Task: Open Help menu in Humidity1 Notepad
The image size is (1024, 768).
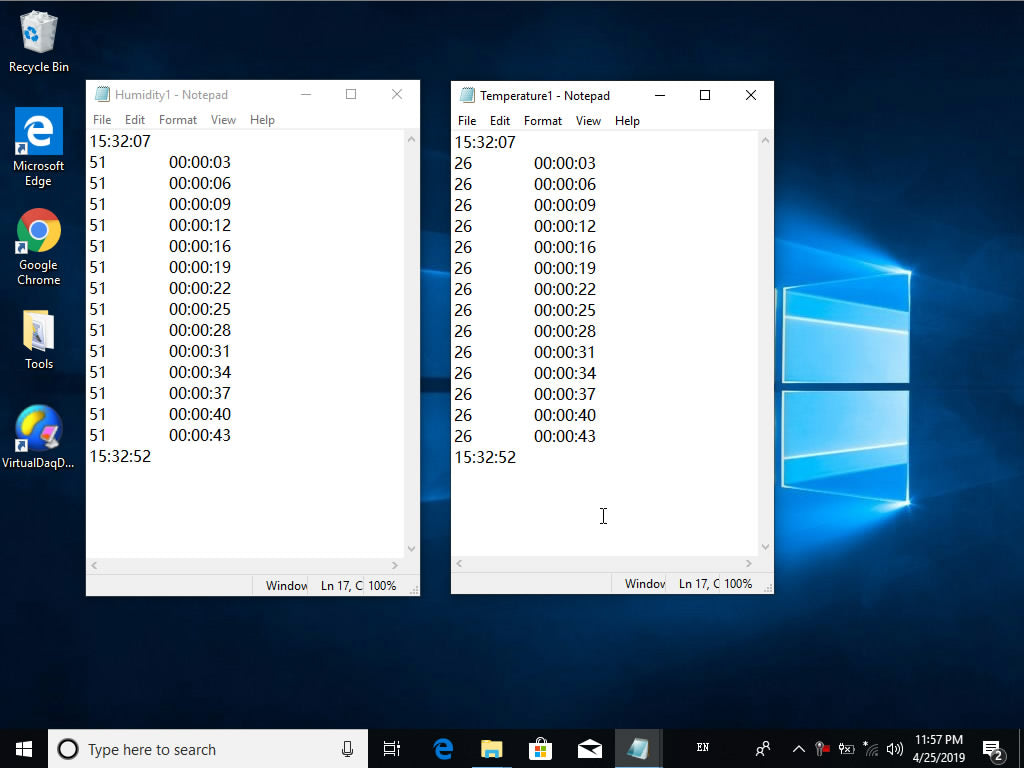Action: pyautogui.click(x=262, y=120)
